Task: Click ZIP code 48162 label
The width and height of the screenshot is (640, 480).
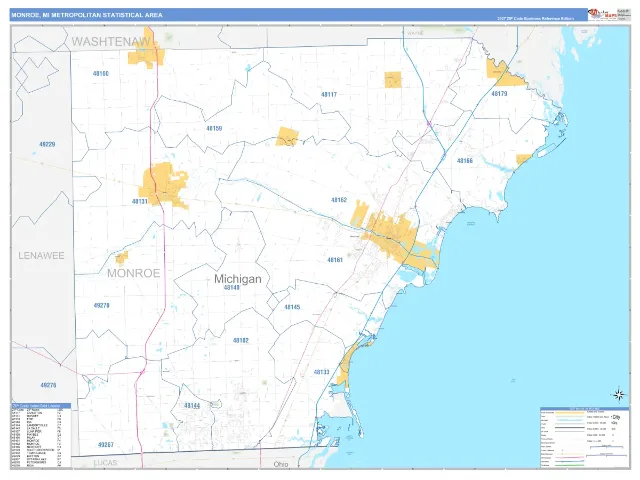Action: tap(339, 200)
